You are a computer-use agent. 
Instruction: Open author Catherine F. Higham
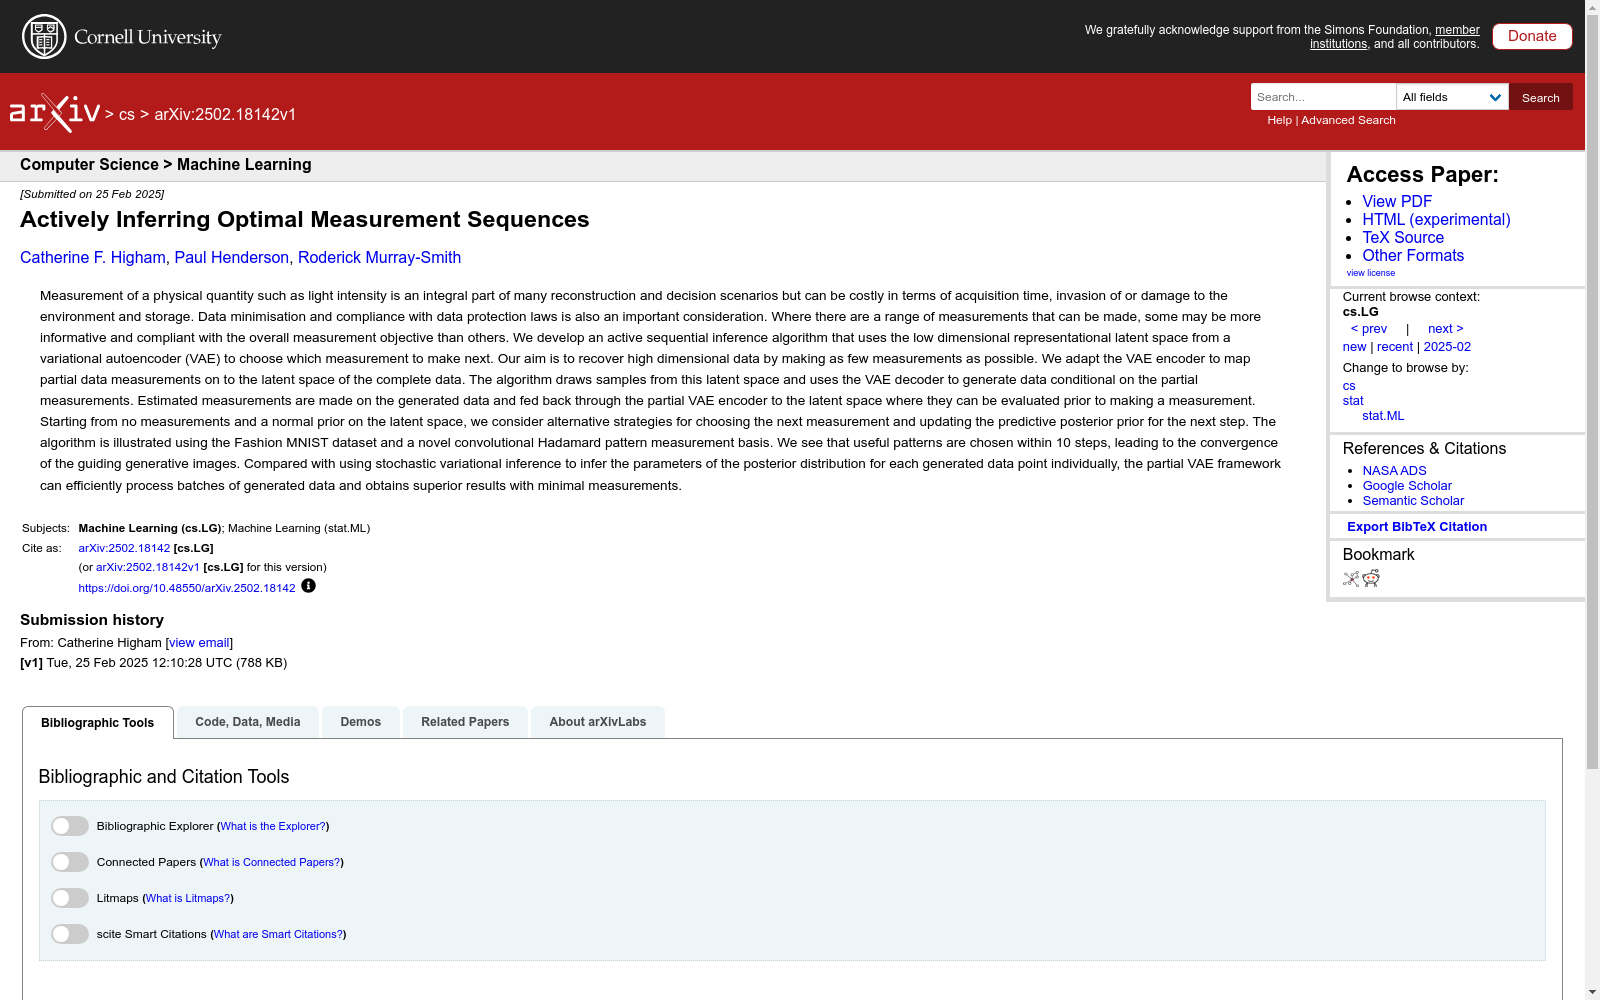click(93, 257)
